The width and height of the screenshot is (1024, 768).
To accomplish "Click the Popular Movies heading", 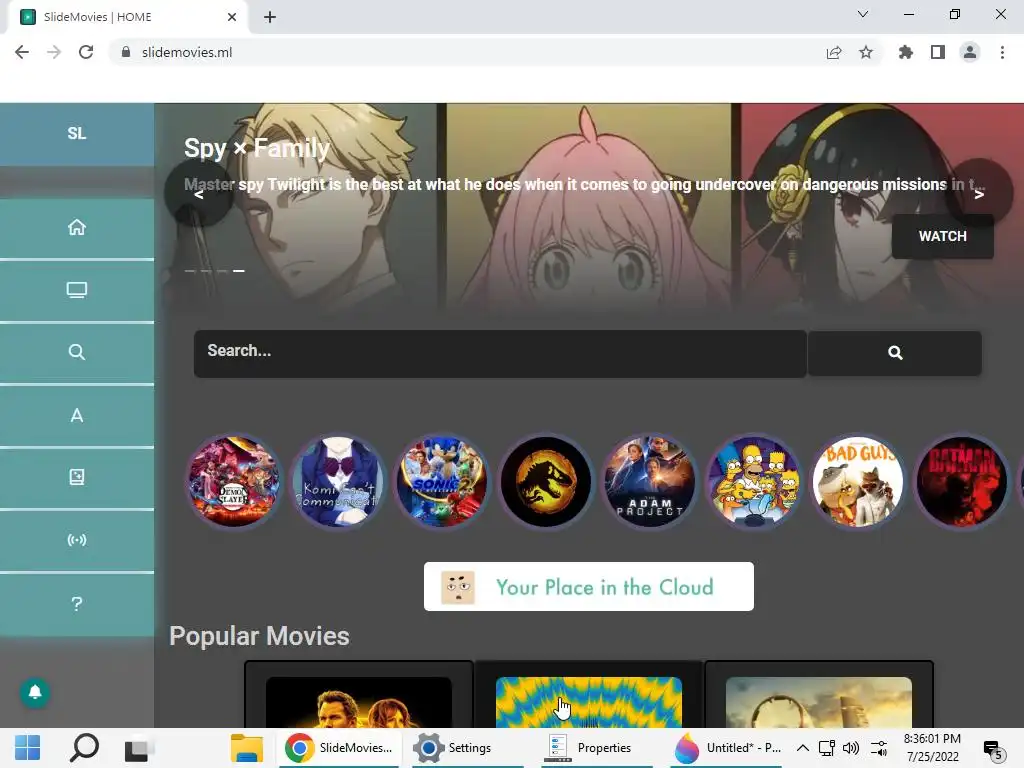I will (259, 636).
